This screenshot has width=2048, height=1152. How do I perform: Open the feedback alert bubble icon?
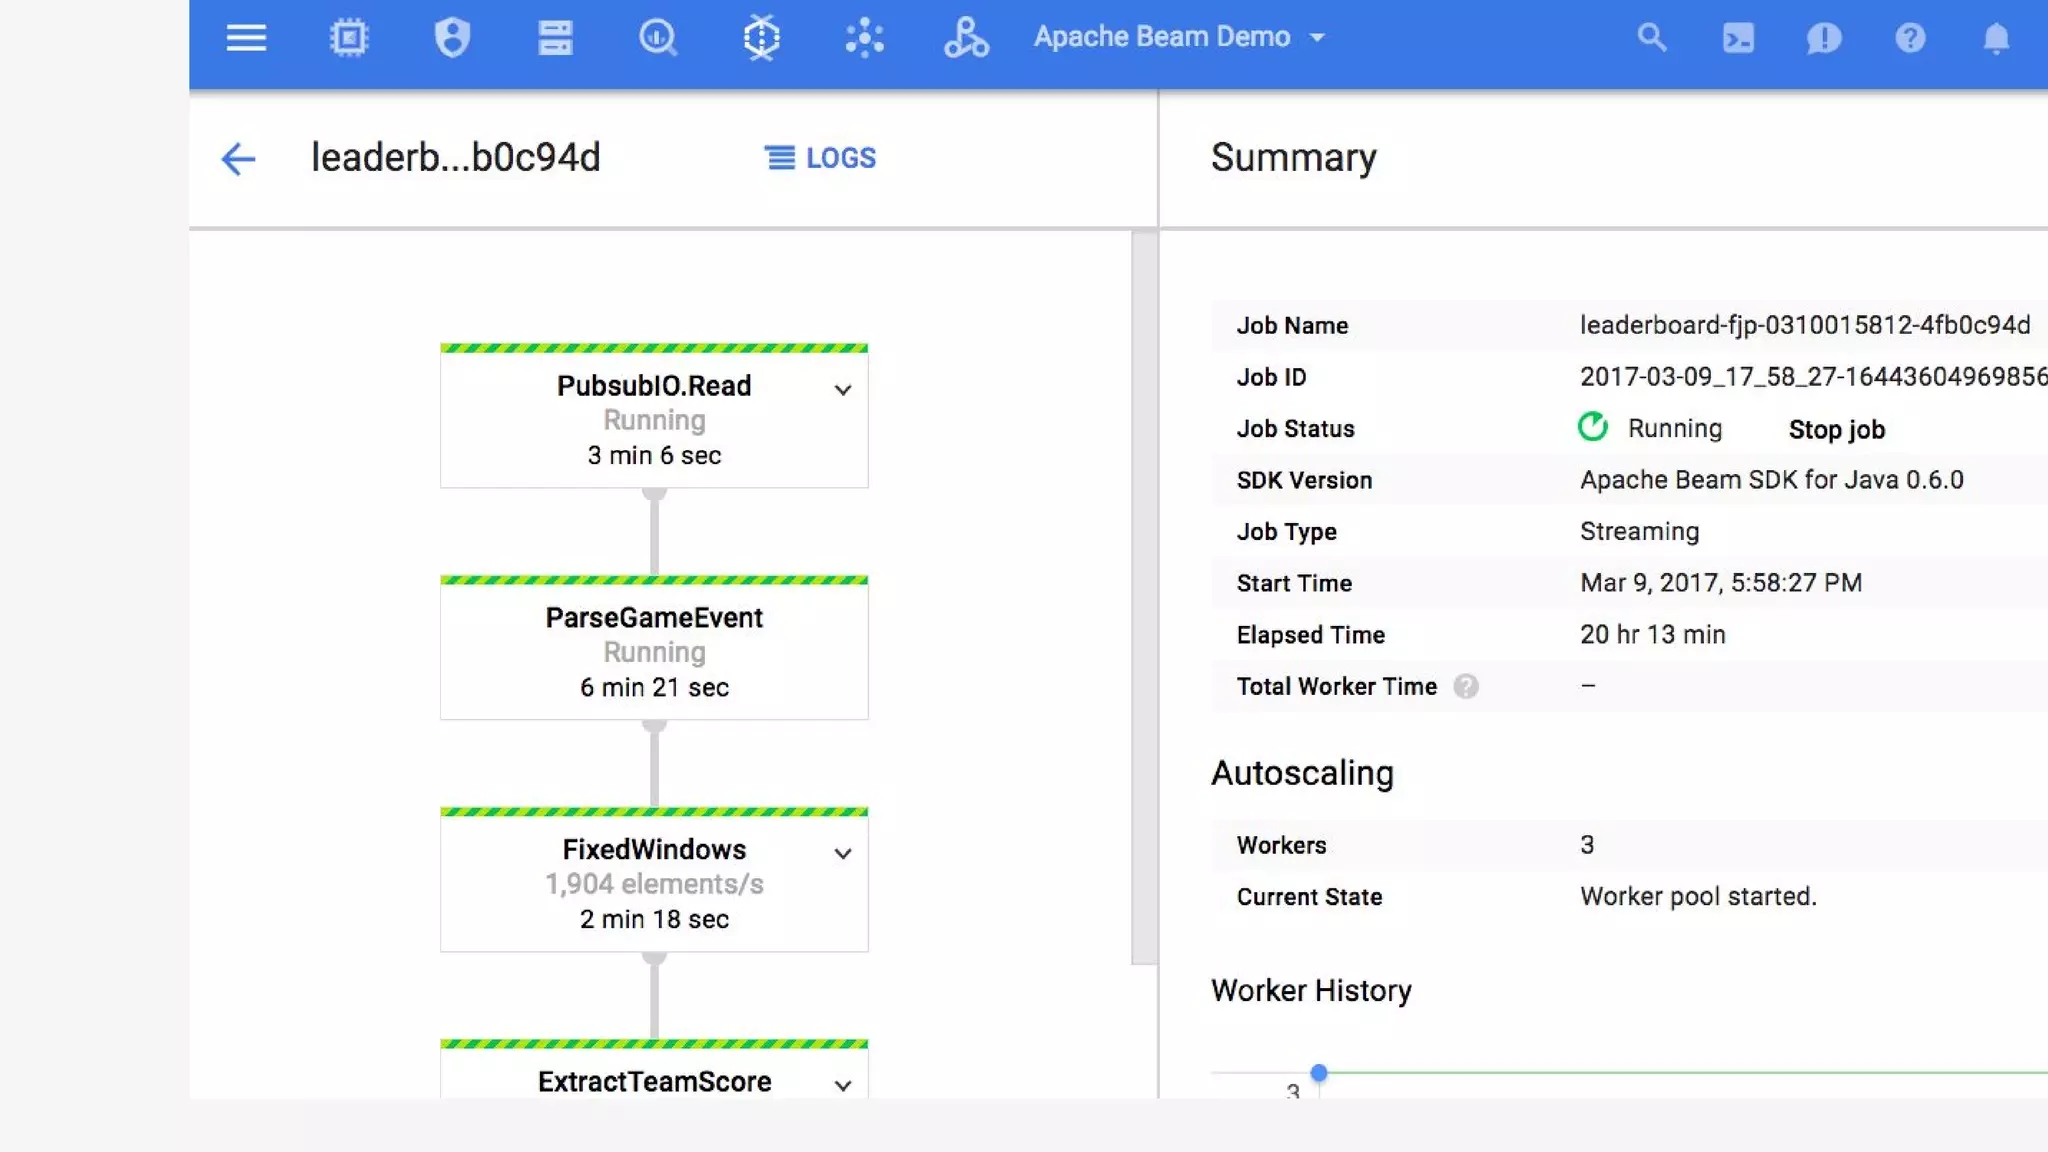coord(1824,38)
